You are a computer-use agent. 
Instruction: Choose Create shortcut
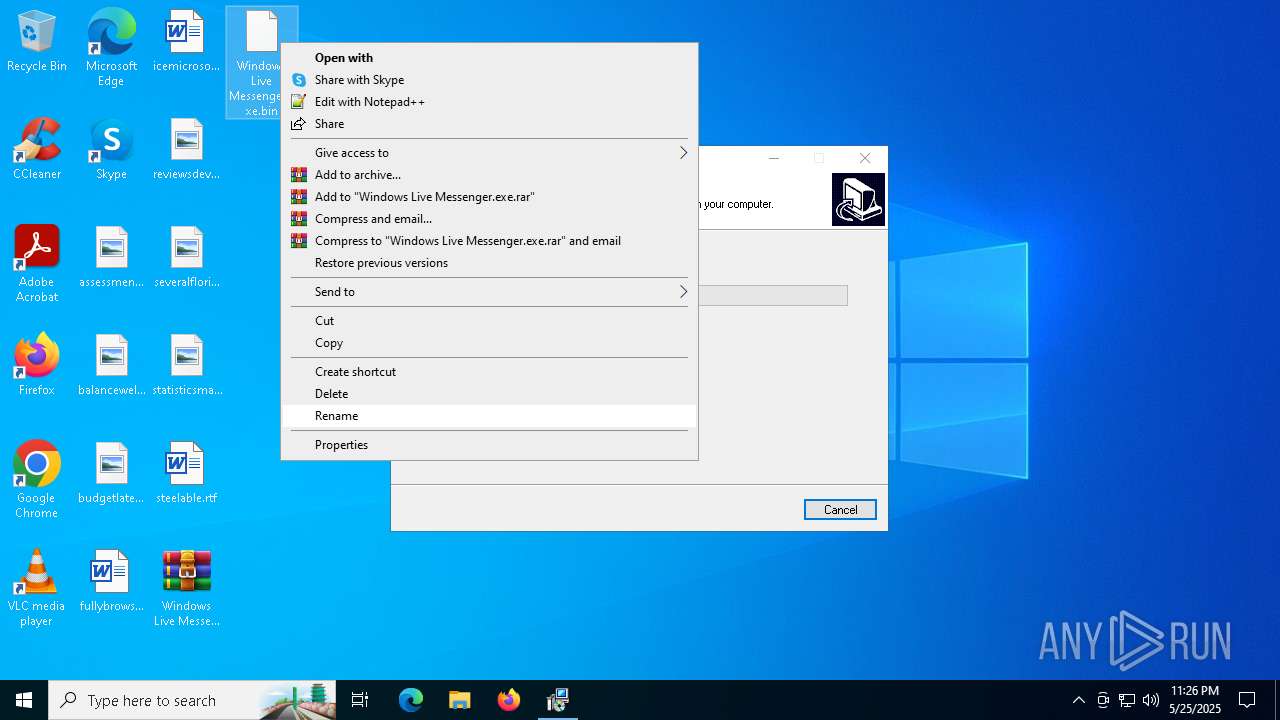[489, 372]
